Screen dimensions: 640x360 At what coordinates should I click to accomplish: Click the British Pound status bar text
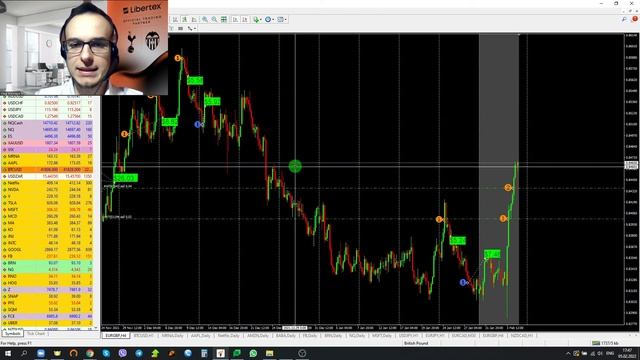(x=416, y=343)
